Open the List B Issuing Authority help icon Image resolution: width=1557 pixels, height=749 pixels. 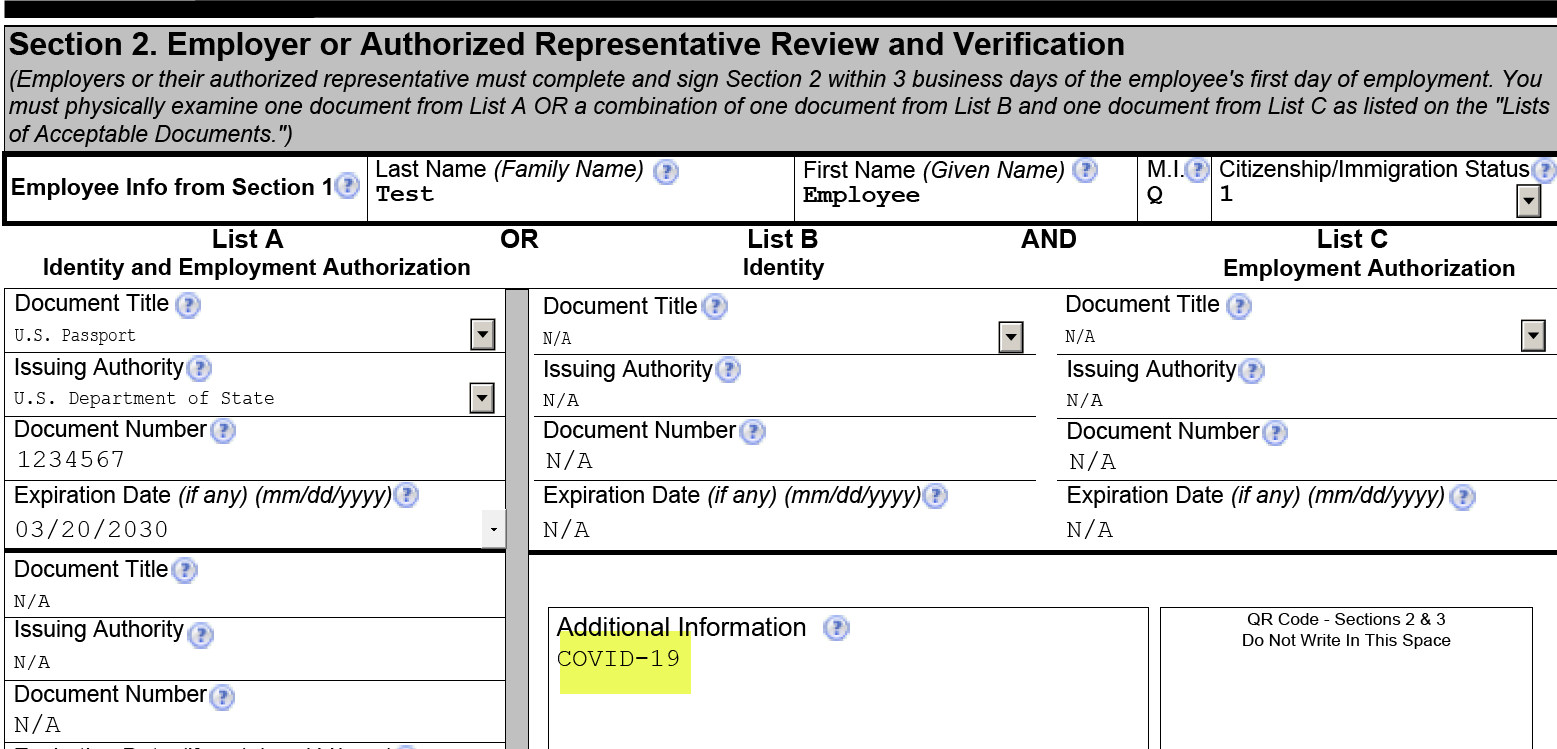728,370
